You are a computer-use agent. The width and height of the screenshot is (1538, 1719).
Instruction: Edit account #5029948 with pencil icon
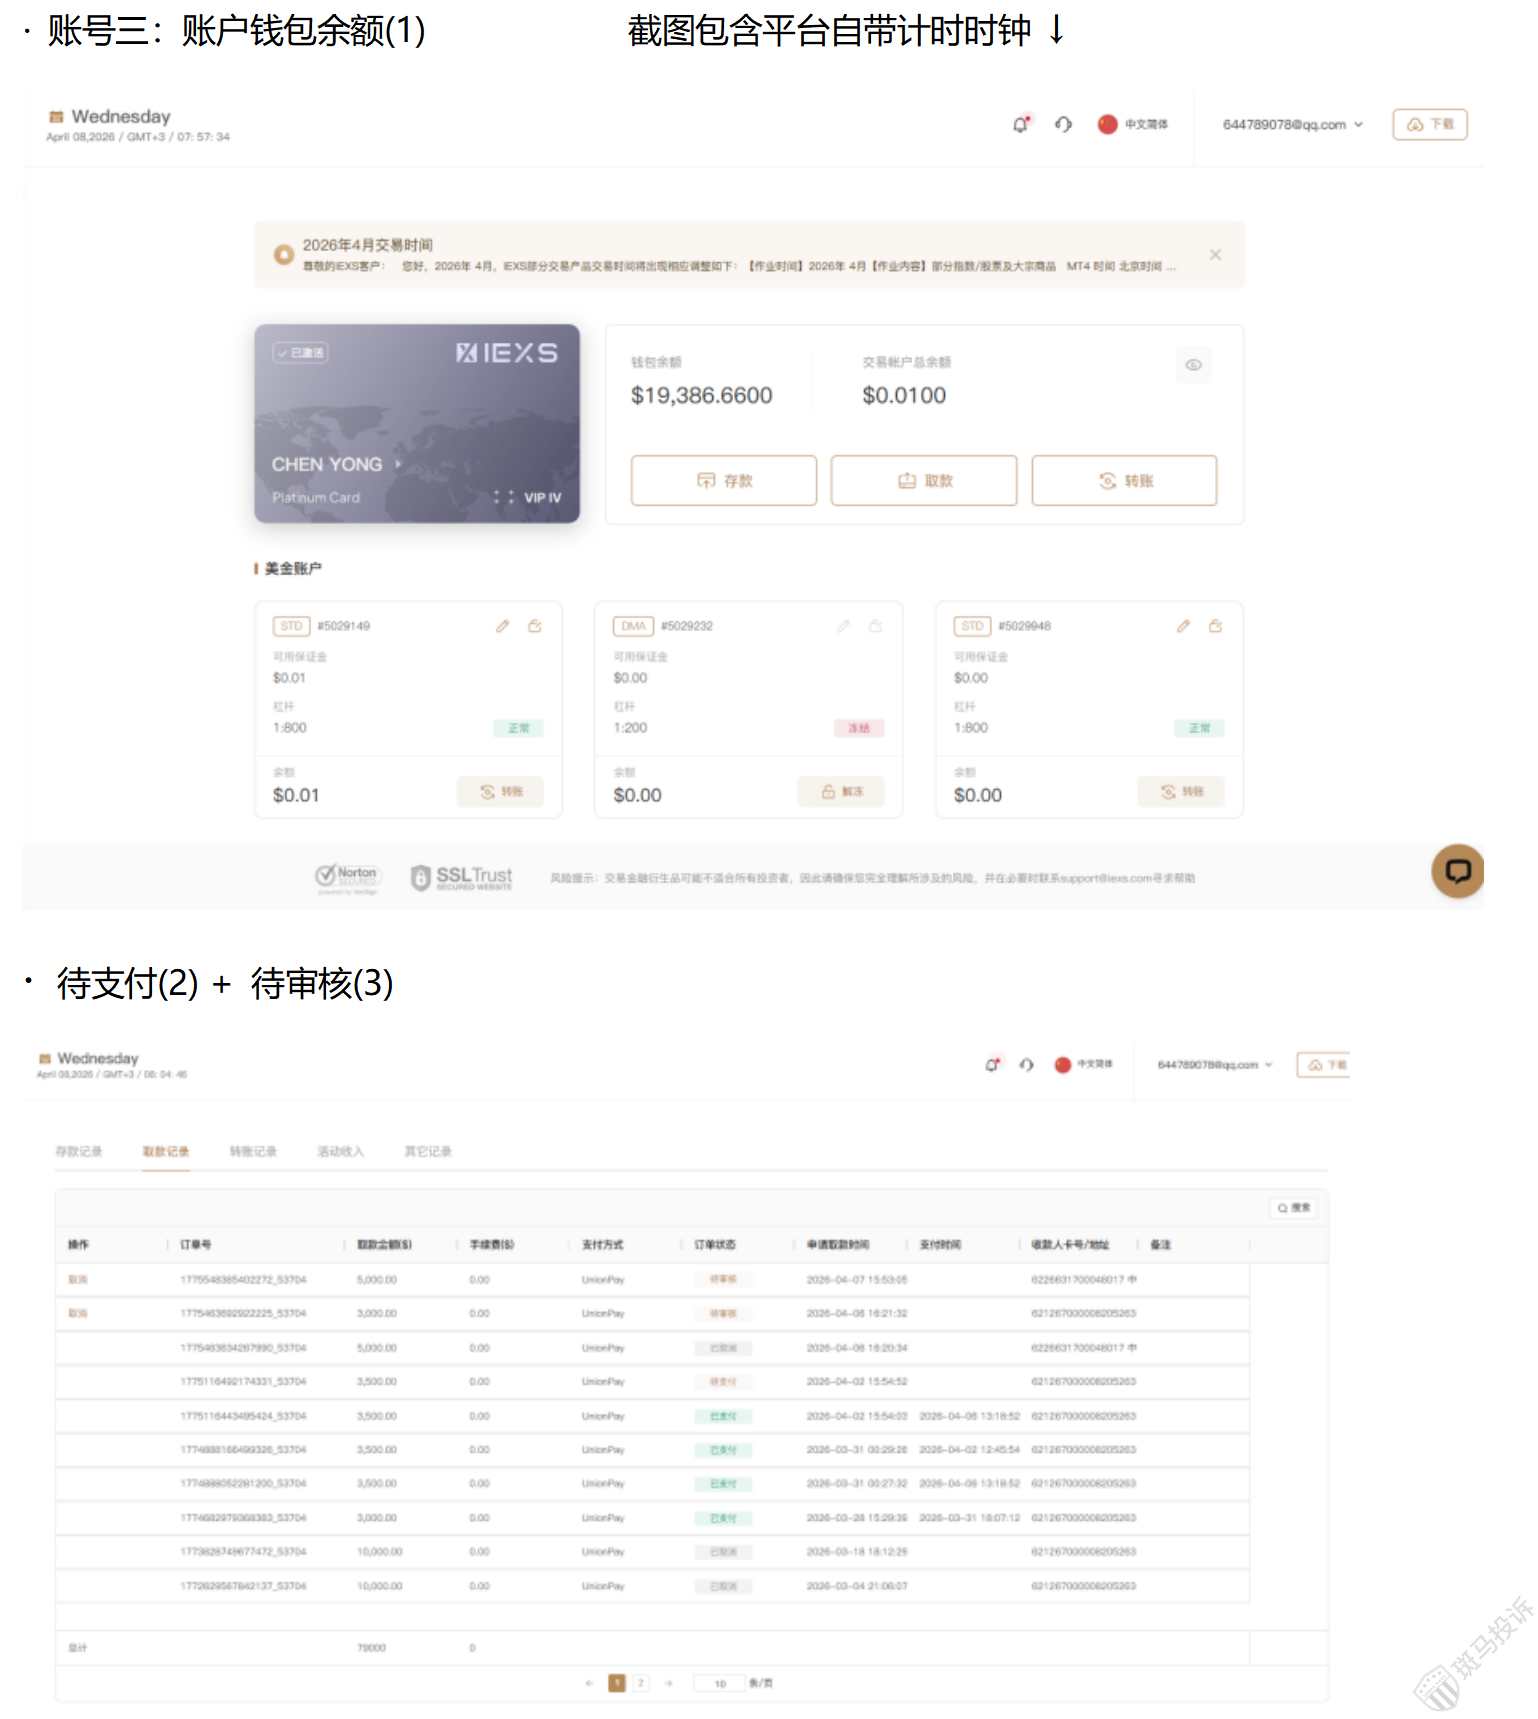coord(1183,626)
